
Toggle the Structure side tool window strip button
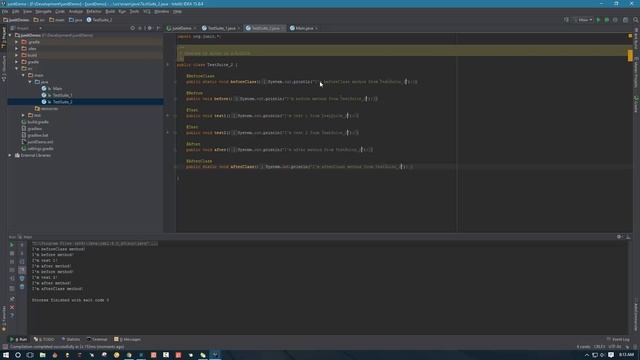point(4,68)
